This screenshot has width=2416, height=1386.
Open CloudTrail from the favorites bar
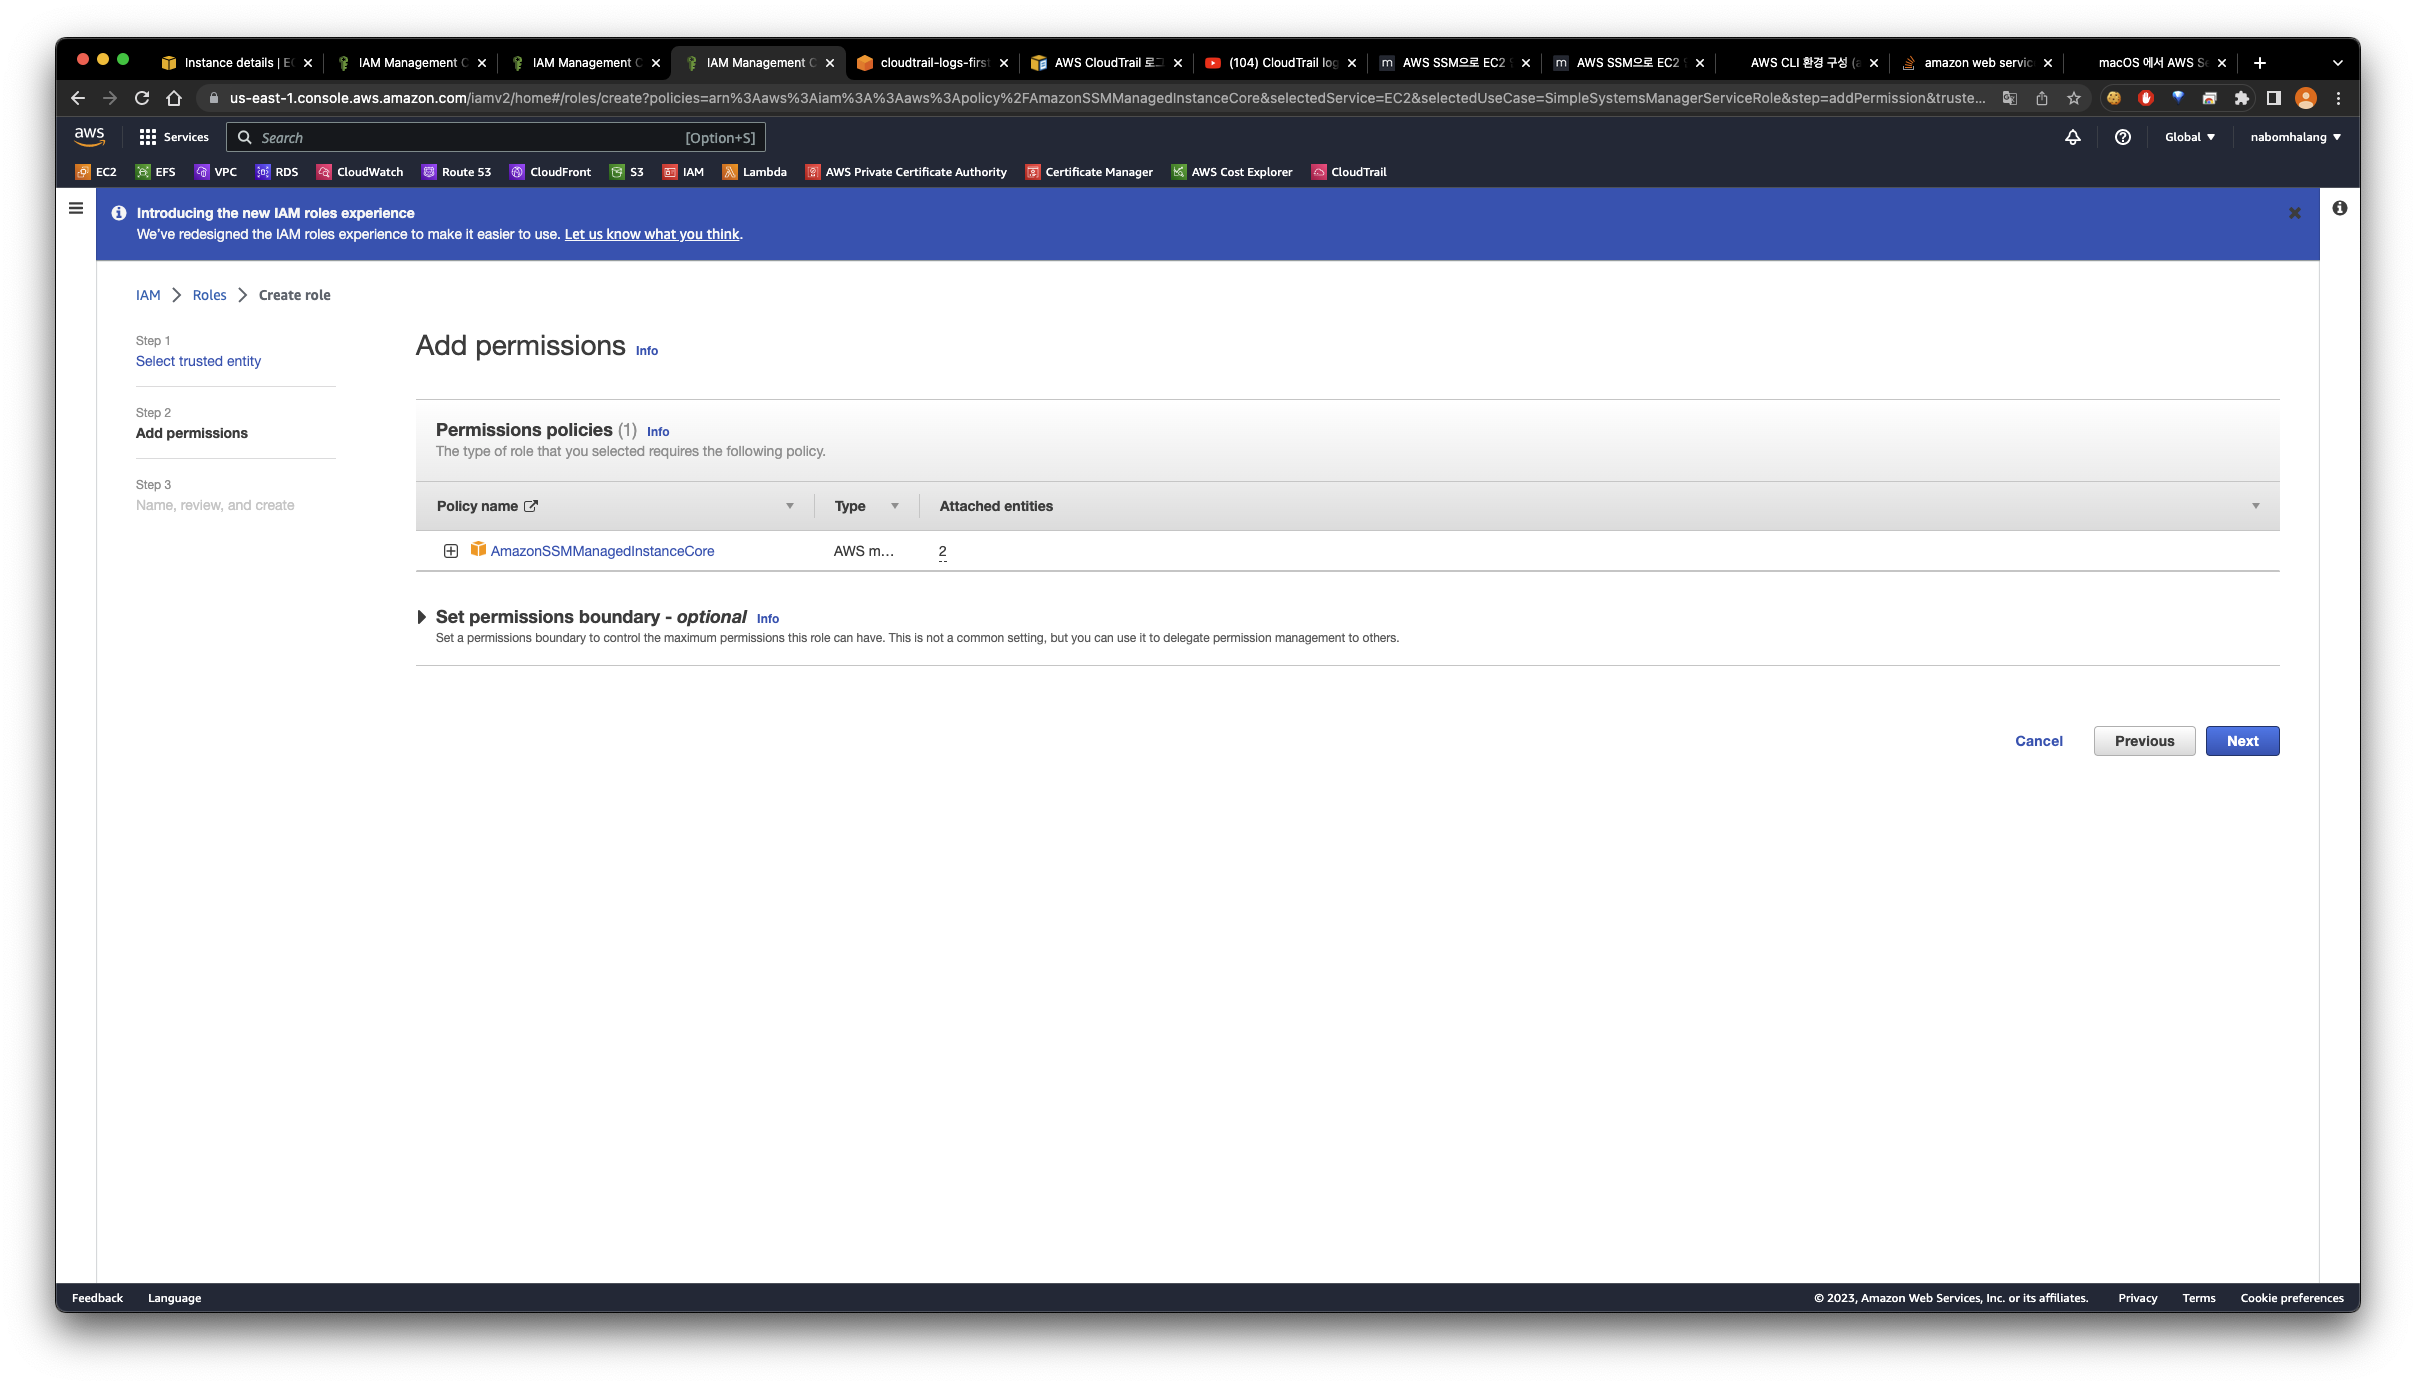coord(1348,172)
